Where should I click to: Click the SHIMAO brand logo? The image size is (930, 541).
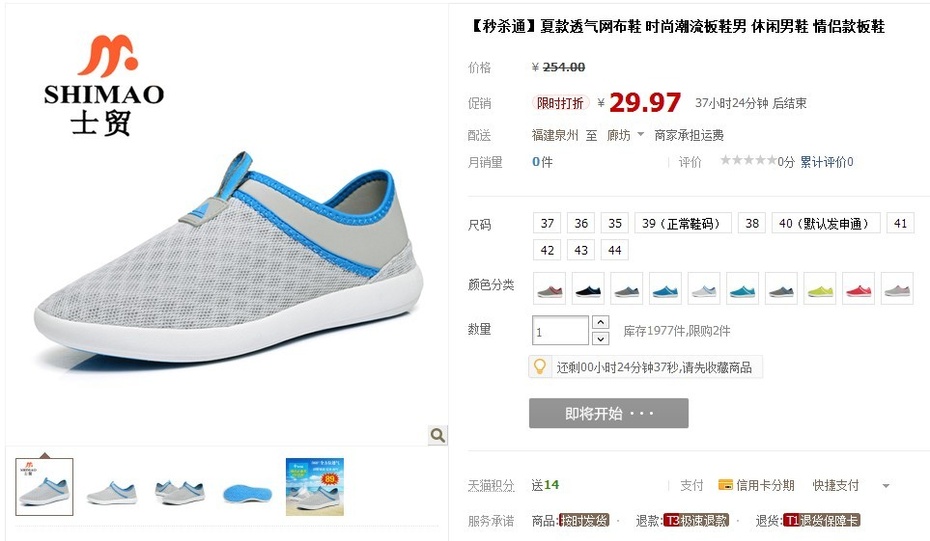pos(104,85)
